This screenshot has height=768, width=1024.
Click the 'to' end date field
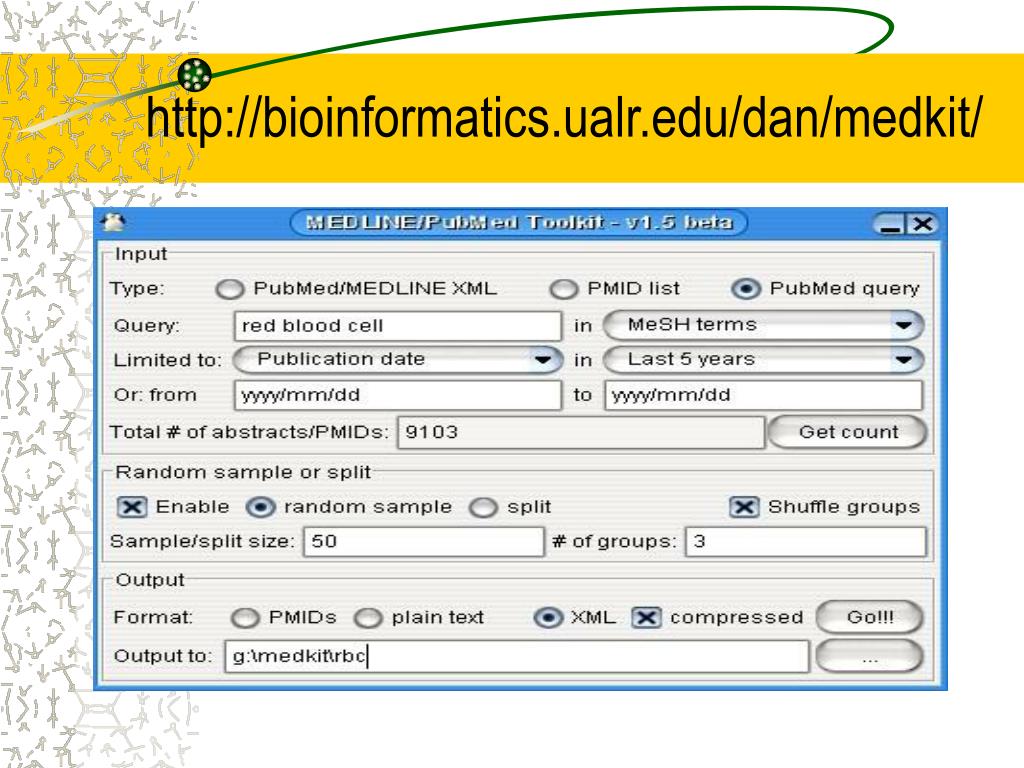[x=763, y=396]
